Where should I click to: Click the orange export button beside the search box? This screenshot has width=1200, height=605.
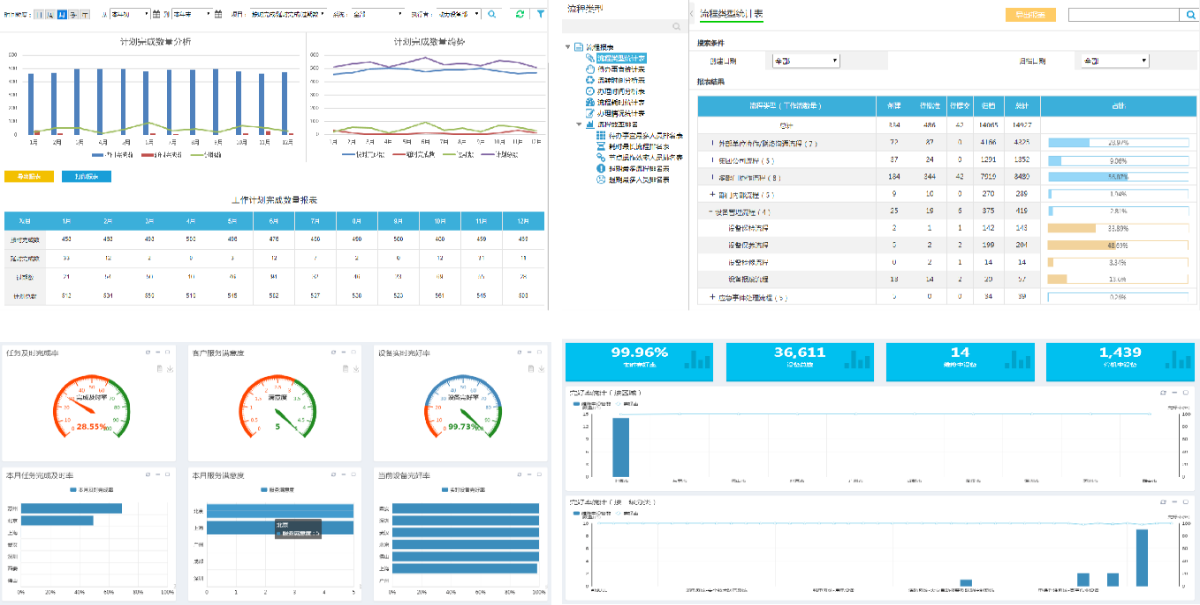[x=1029, y=15]
